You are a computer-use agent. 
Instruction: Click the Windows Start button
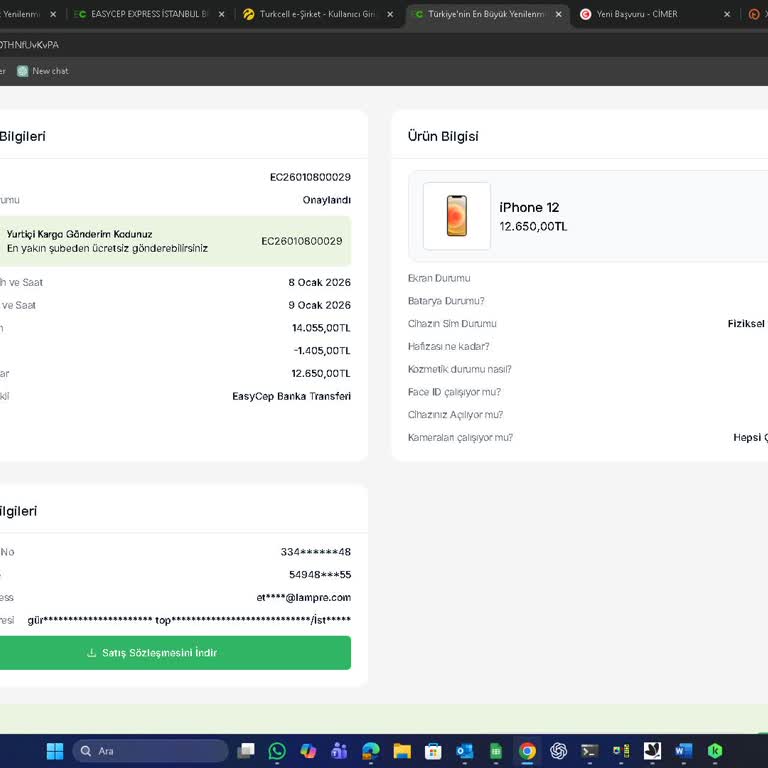pyautogui.click(x=55, y=751)
